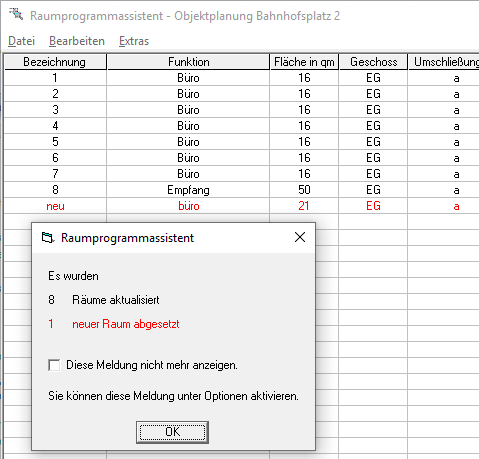Click the dialog's folder icon beside Raumprogrammassistent title
This screenshot has width=479, height=459.
[48, 238]
